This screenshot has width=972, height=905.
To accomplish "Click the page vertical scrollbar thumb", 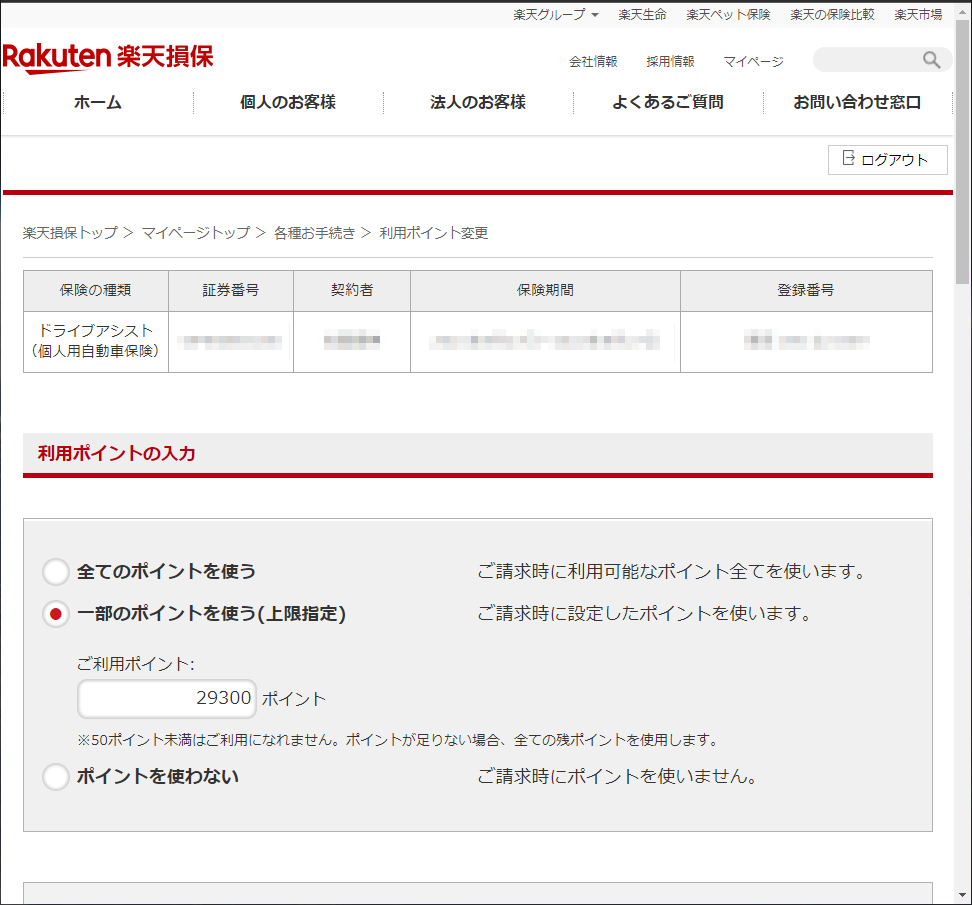I will (962, 152).
